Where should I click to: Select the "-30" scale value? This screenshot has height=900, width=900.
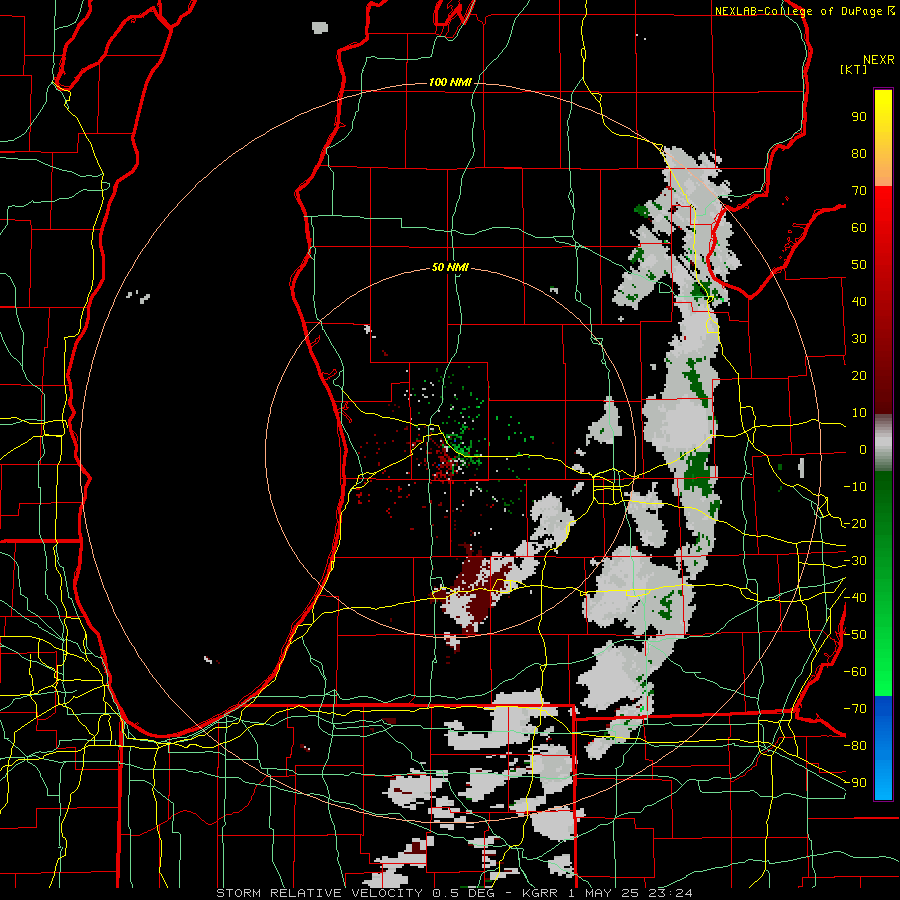pos(855,561)
